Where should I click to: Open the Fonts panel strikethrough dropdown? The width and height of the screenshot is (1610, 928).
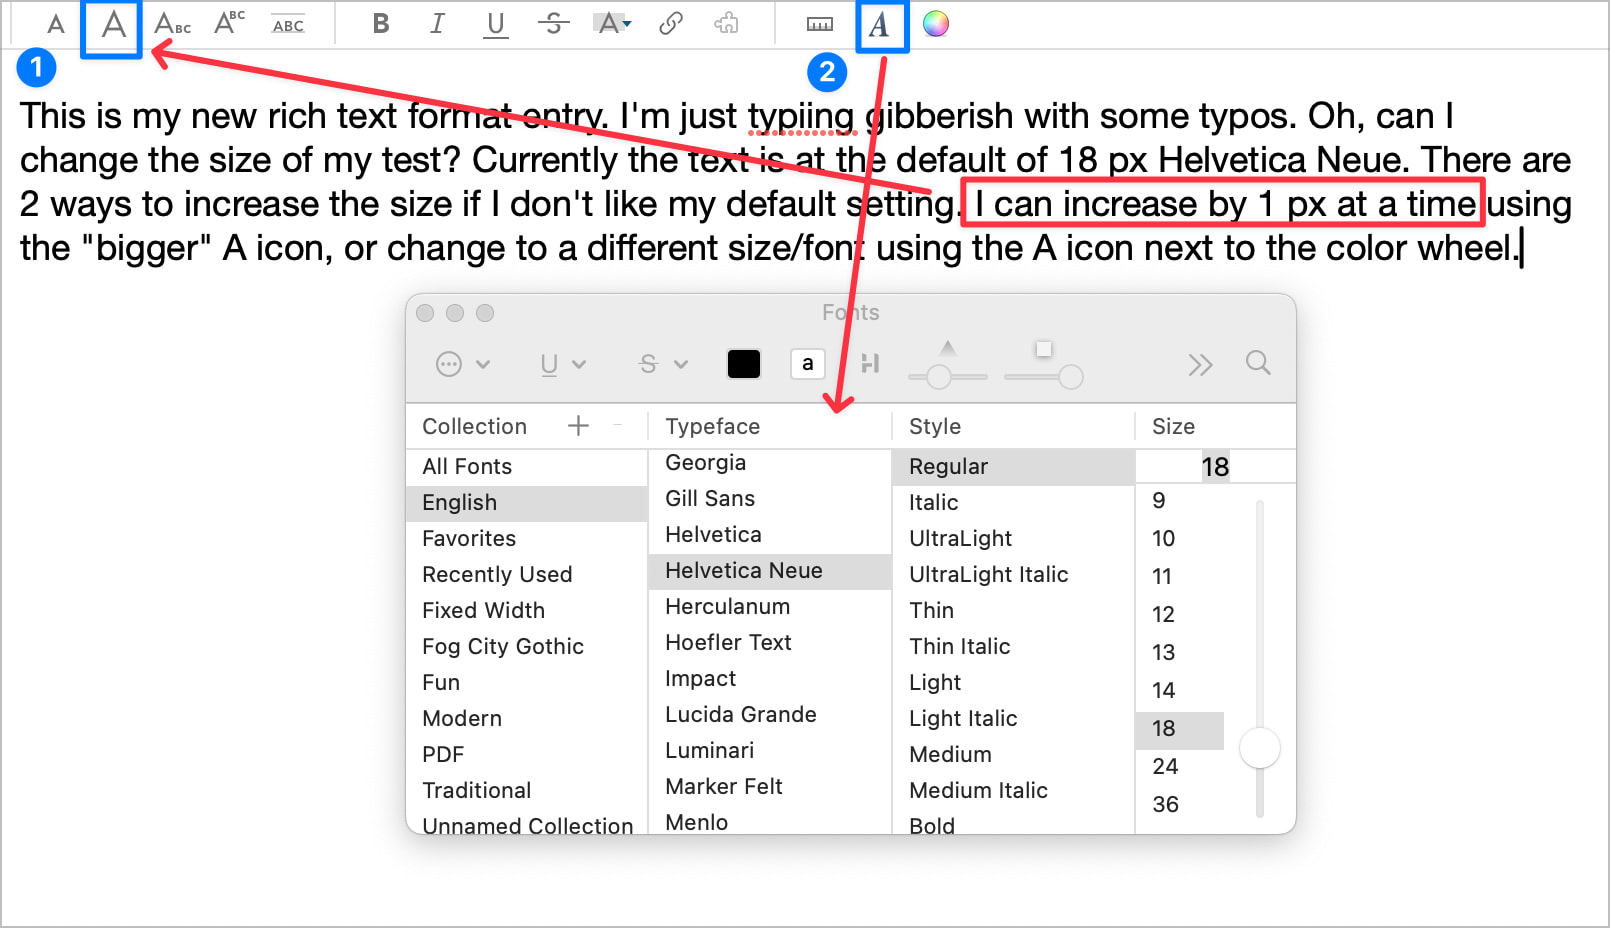663,364
